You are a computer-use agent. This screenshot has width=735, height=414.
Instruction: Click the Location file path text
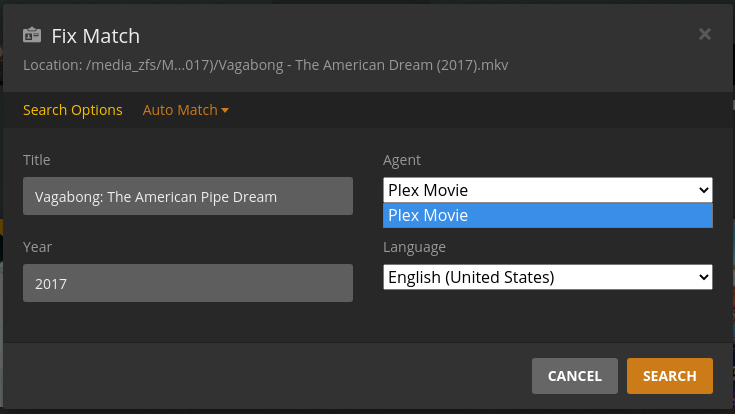[x=266, y=66]
